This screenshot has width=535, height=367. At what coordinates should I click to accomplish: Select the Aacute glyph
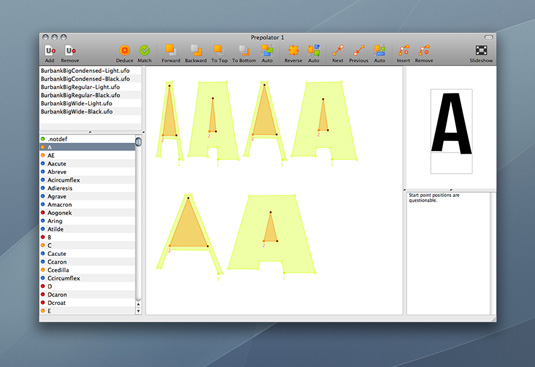click(x=87, y=164)
